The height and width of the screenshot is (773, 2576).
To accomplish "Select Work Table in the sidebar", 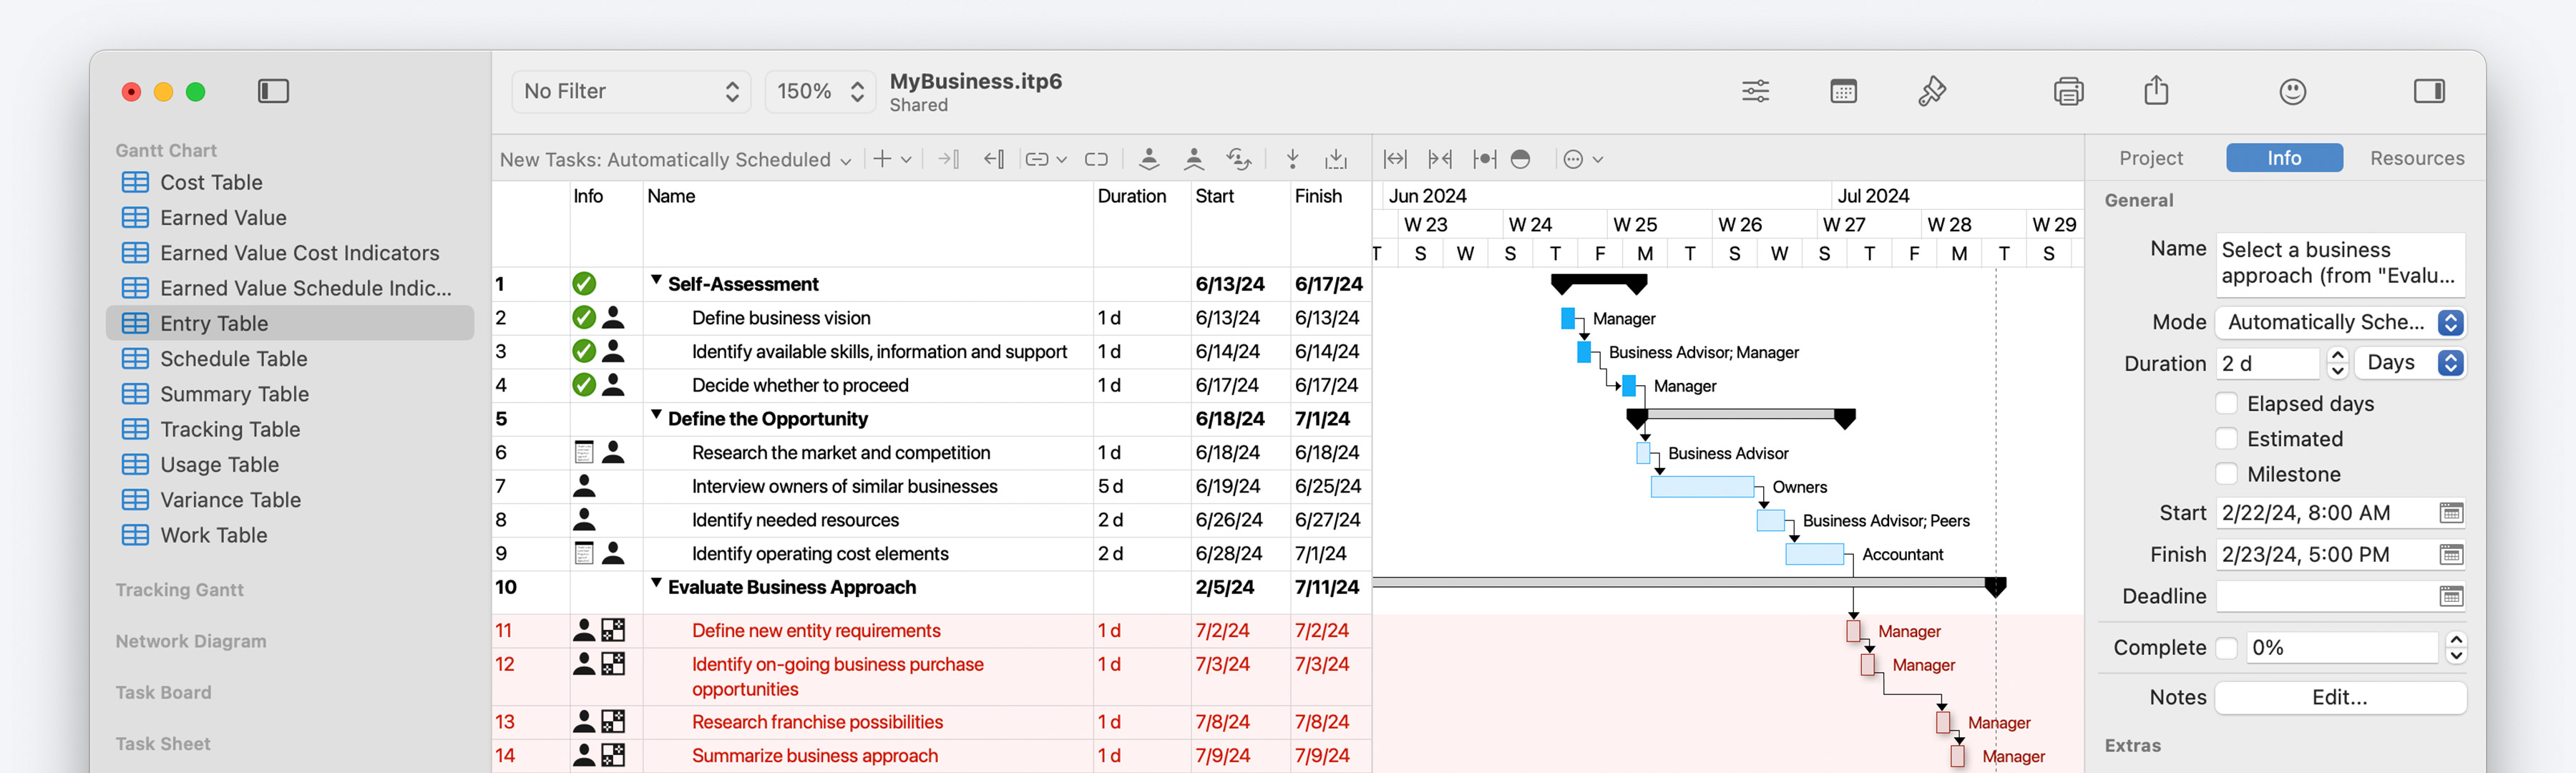I will pos(290,535).
